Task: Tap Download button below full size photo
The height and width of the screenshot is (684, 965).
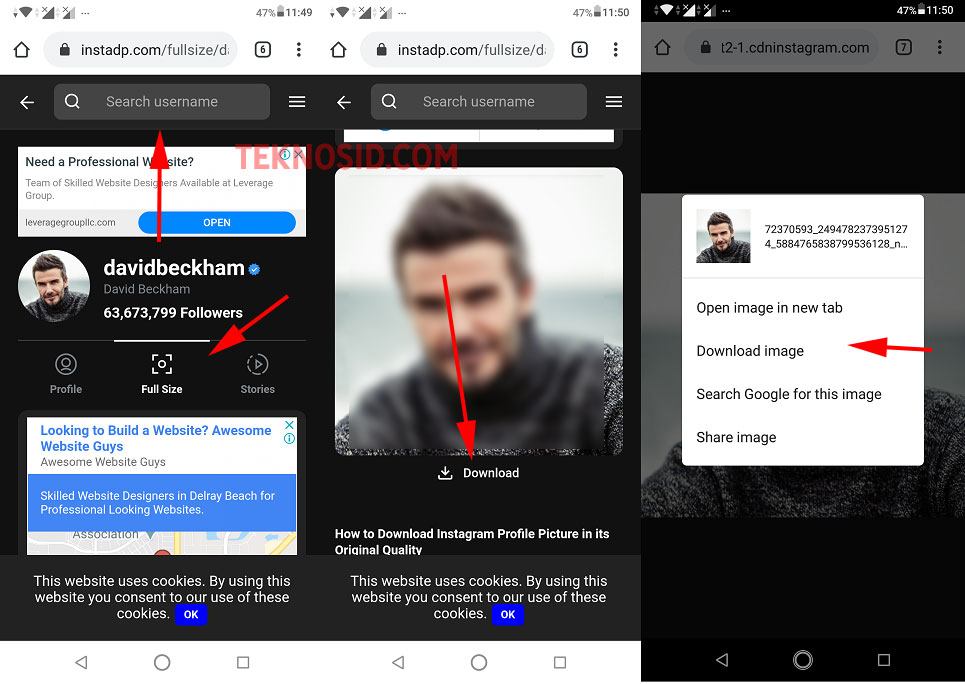Action: pyautogui.click(x=479, y=473)
